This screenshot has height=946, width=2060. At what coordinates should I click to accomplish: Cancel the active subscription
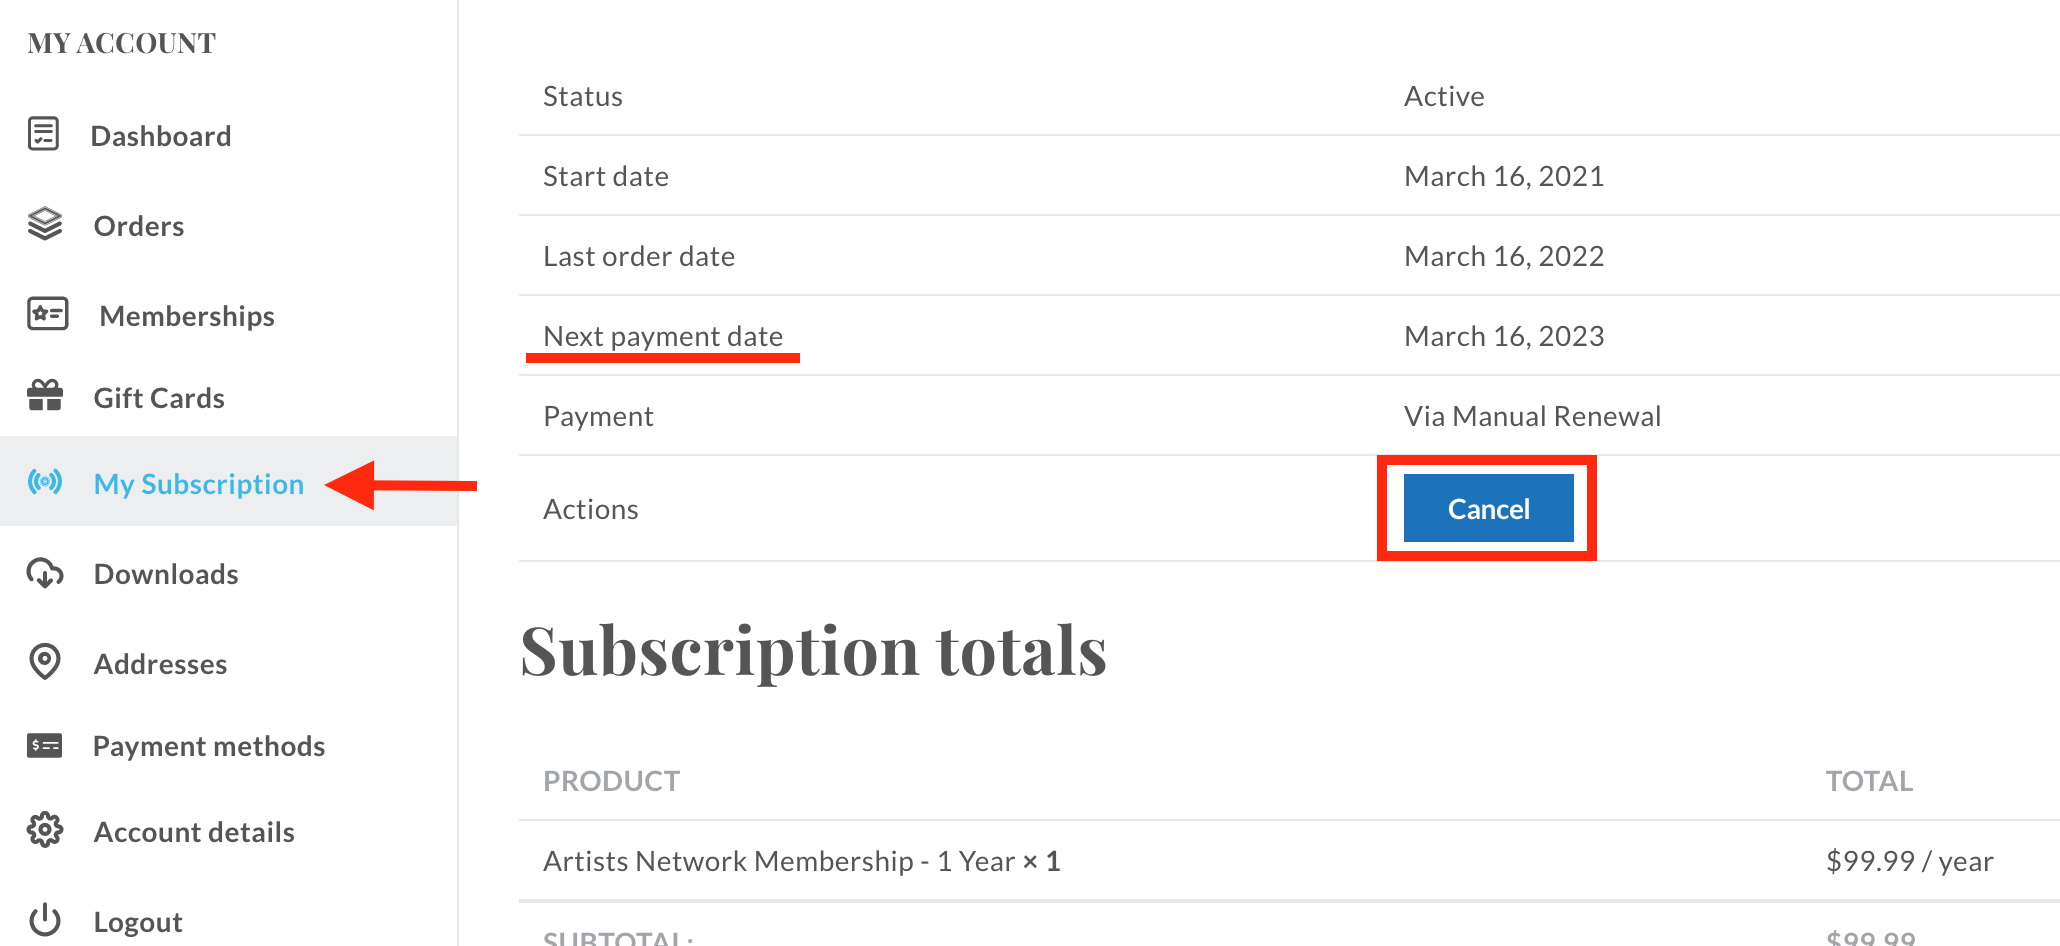click(1488, 508)
